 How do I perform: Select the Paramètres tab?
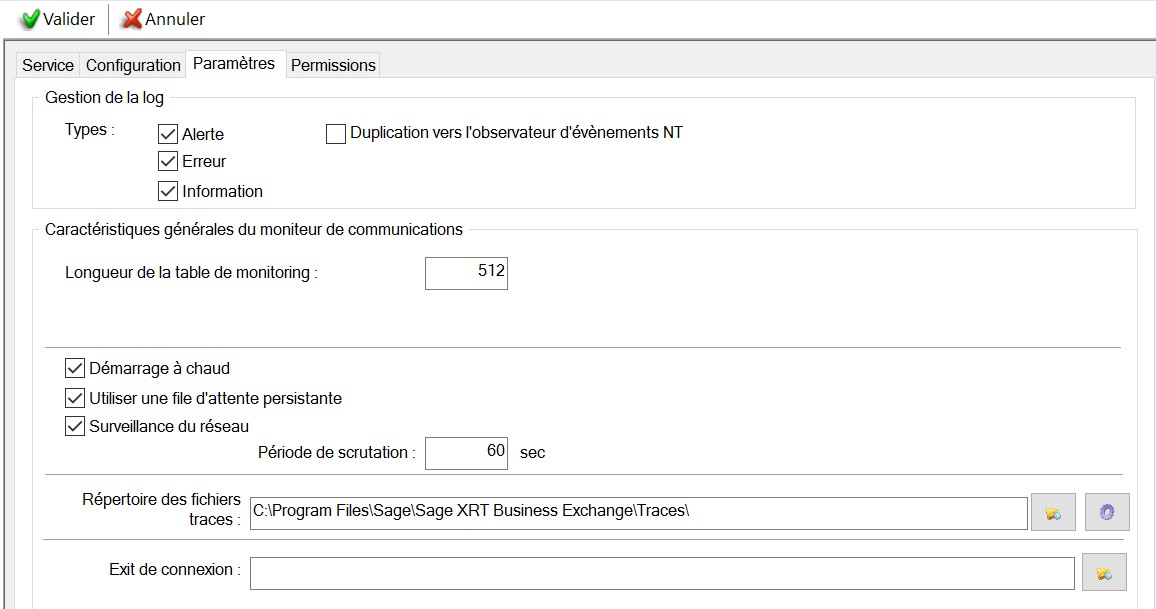[x=234, y=63]
